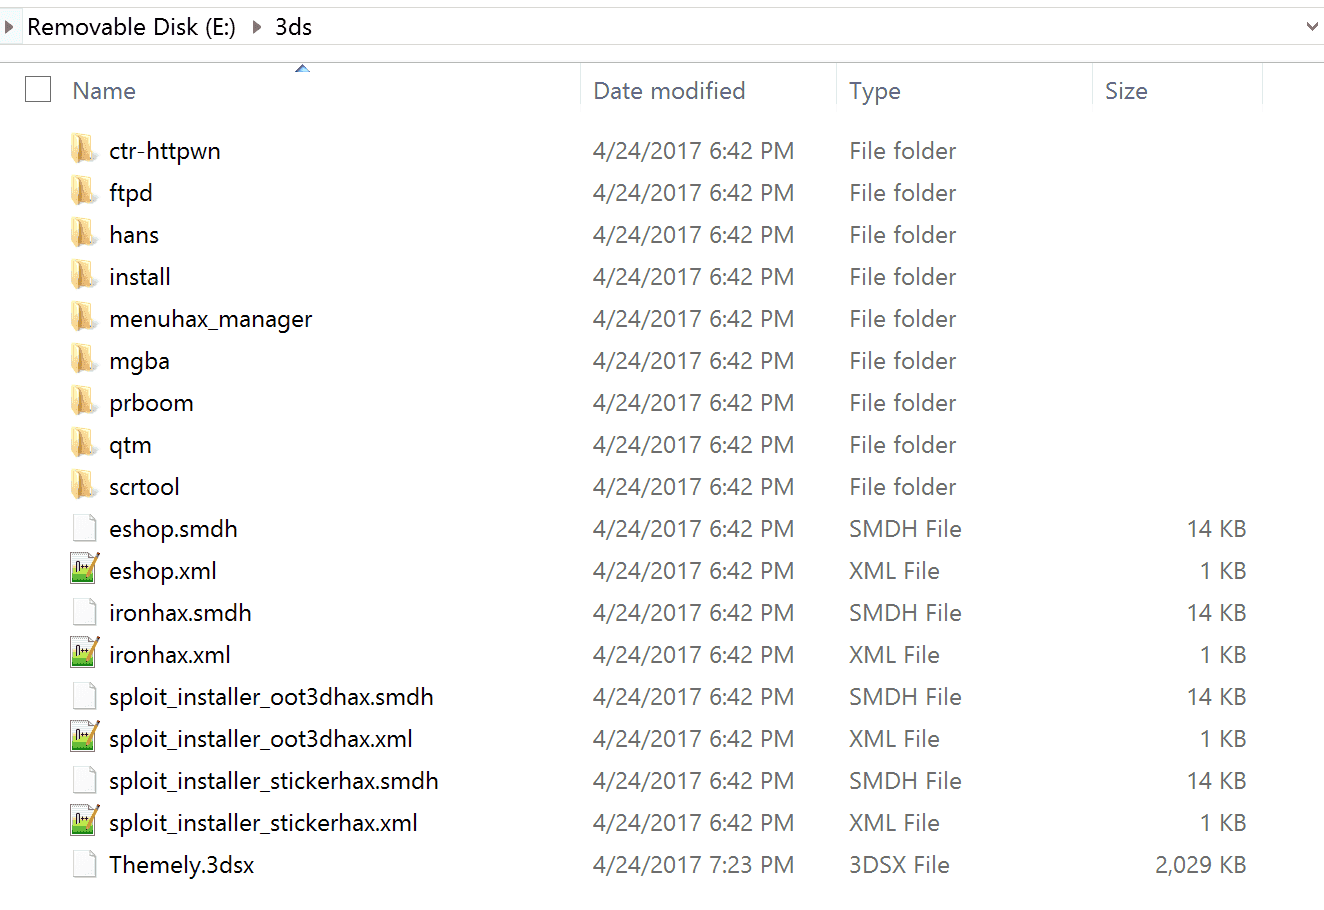Click XML File type of ironhax.xml
This screenshot has height=910, width=1324.
(894, 655)
